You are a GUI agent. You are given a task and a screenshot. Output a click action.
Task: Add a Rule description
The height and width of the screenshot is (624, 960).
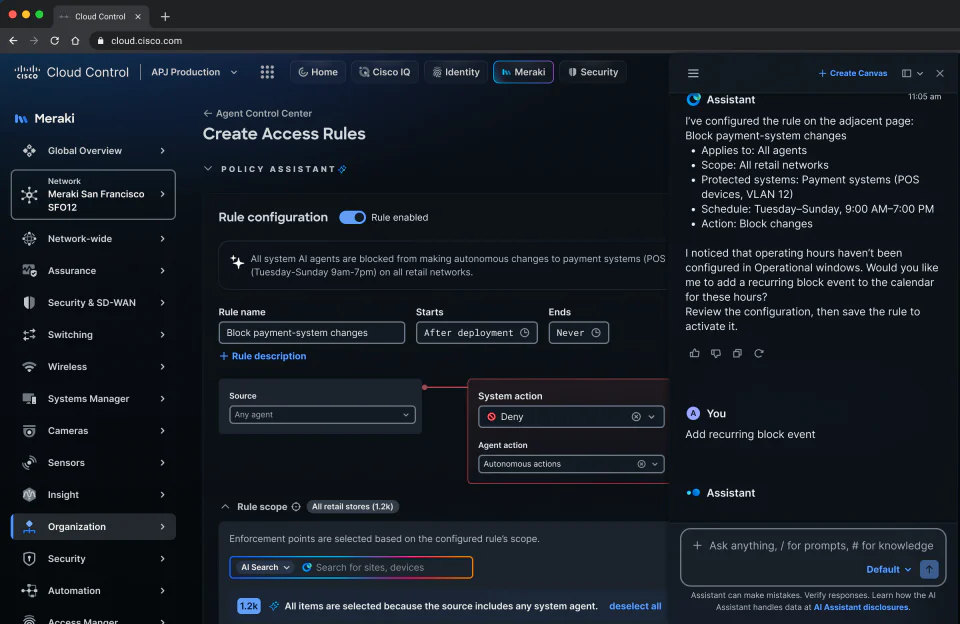tap(263, 356)
